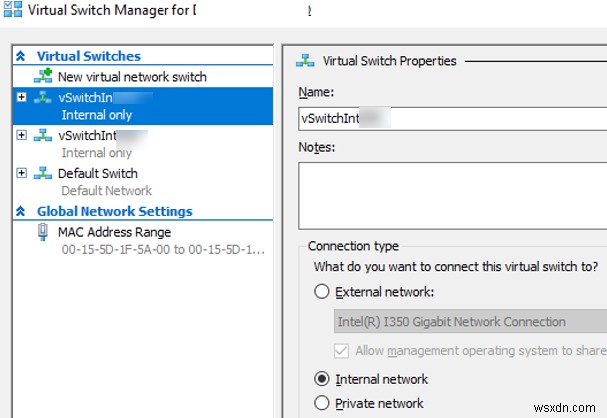
Task: Expand the selected vSwitchIn Internal only switch
Action: tap(22, 97)
